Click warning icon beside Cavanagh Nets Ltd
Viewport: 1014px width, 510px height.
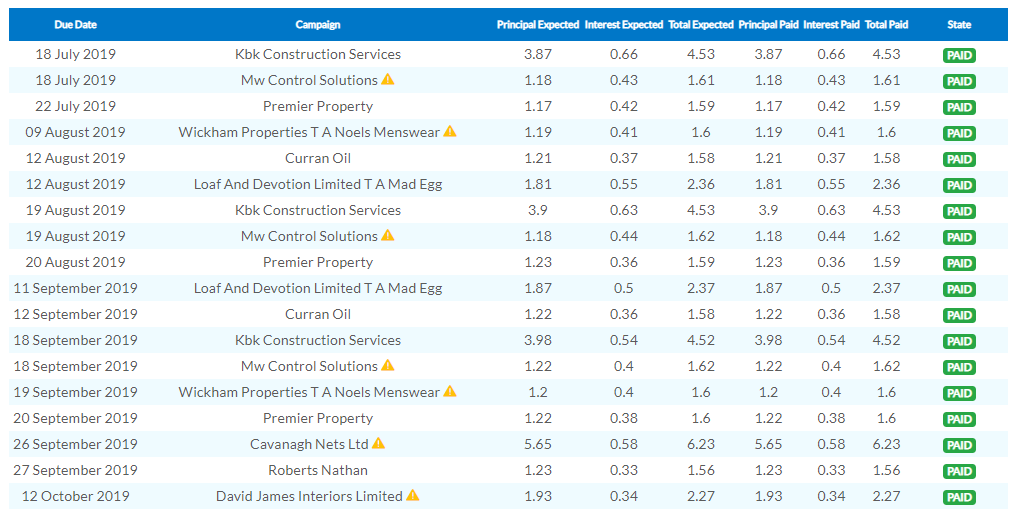click(378, 444)
